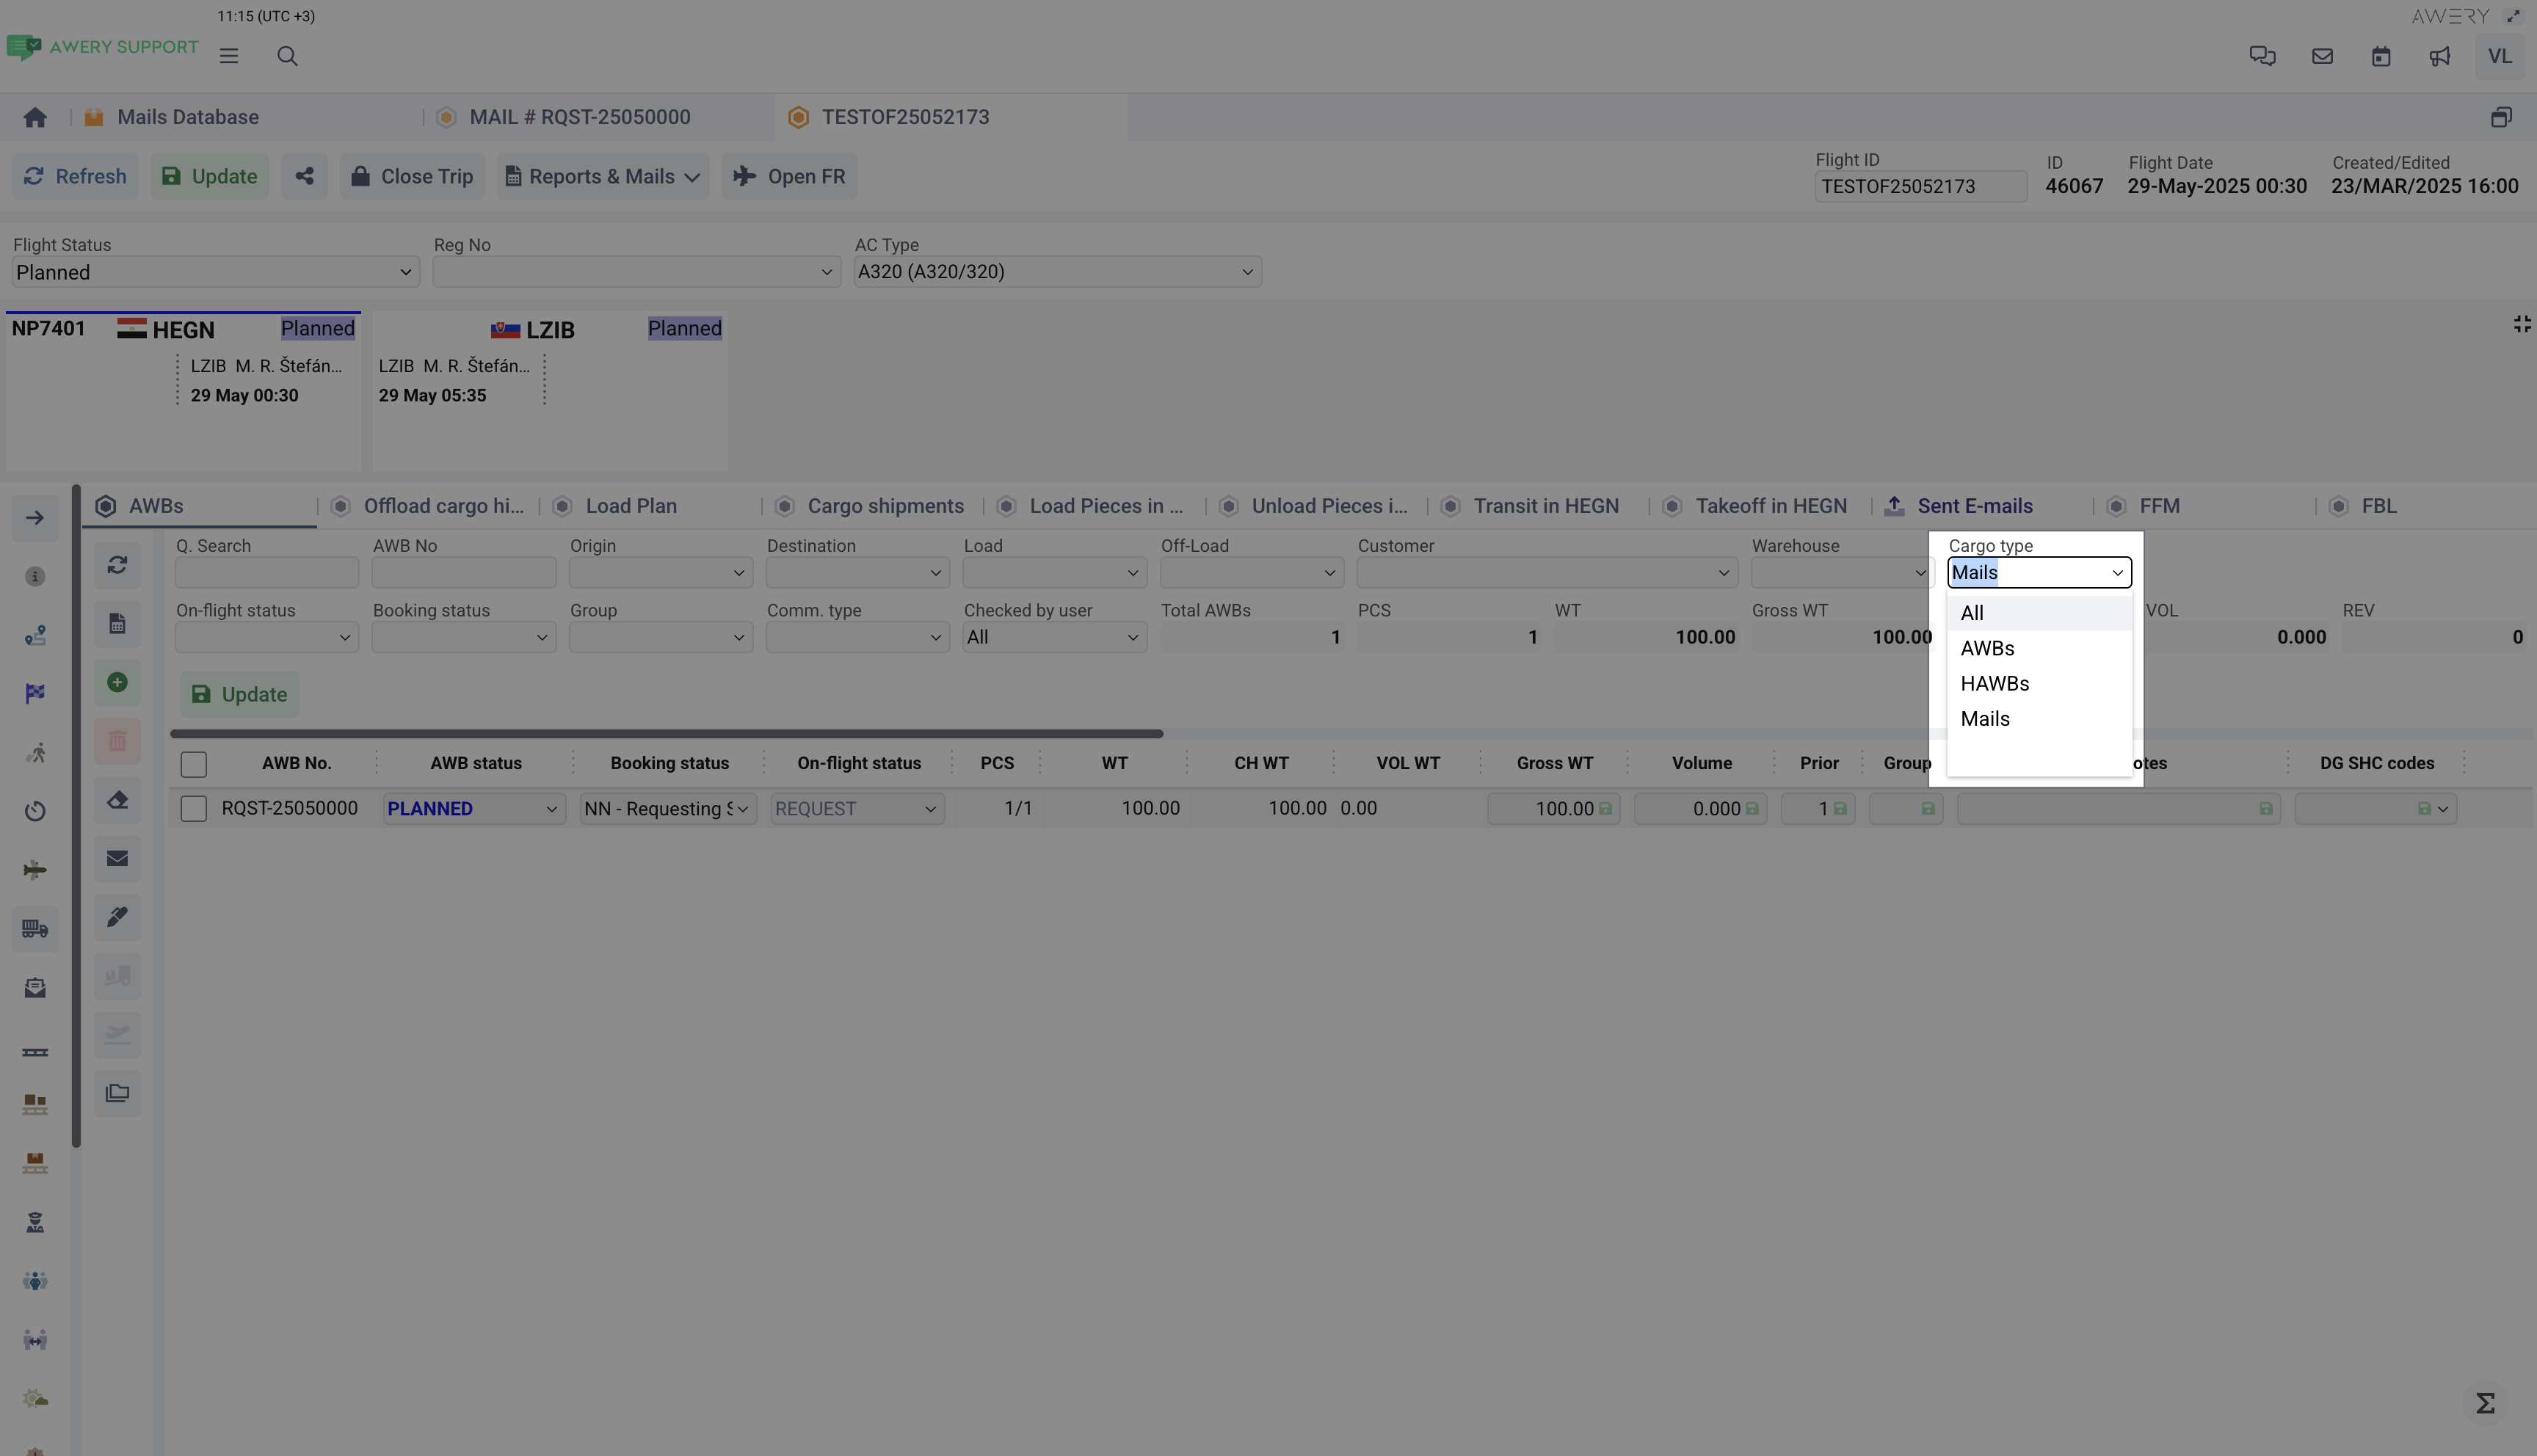Click the Q. Search input field
Screen dimensions: 2537x1456
tap(266, 573)
